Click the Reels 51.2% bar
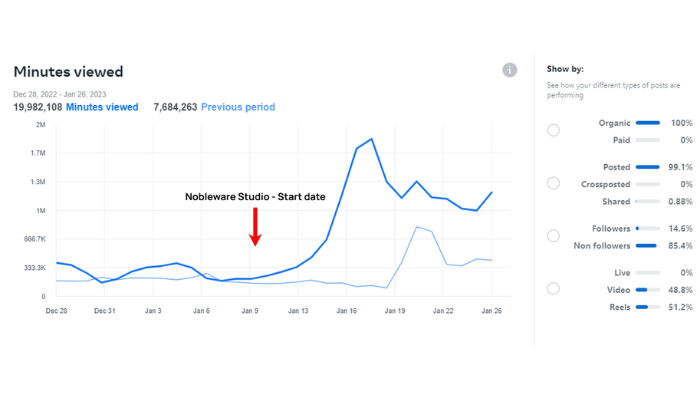Image resolution: width=700 pixels, height=400 pixels. click(x=648, y=306)
